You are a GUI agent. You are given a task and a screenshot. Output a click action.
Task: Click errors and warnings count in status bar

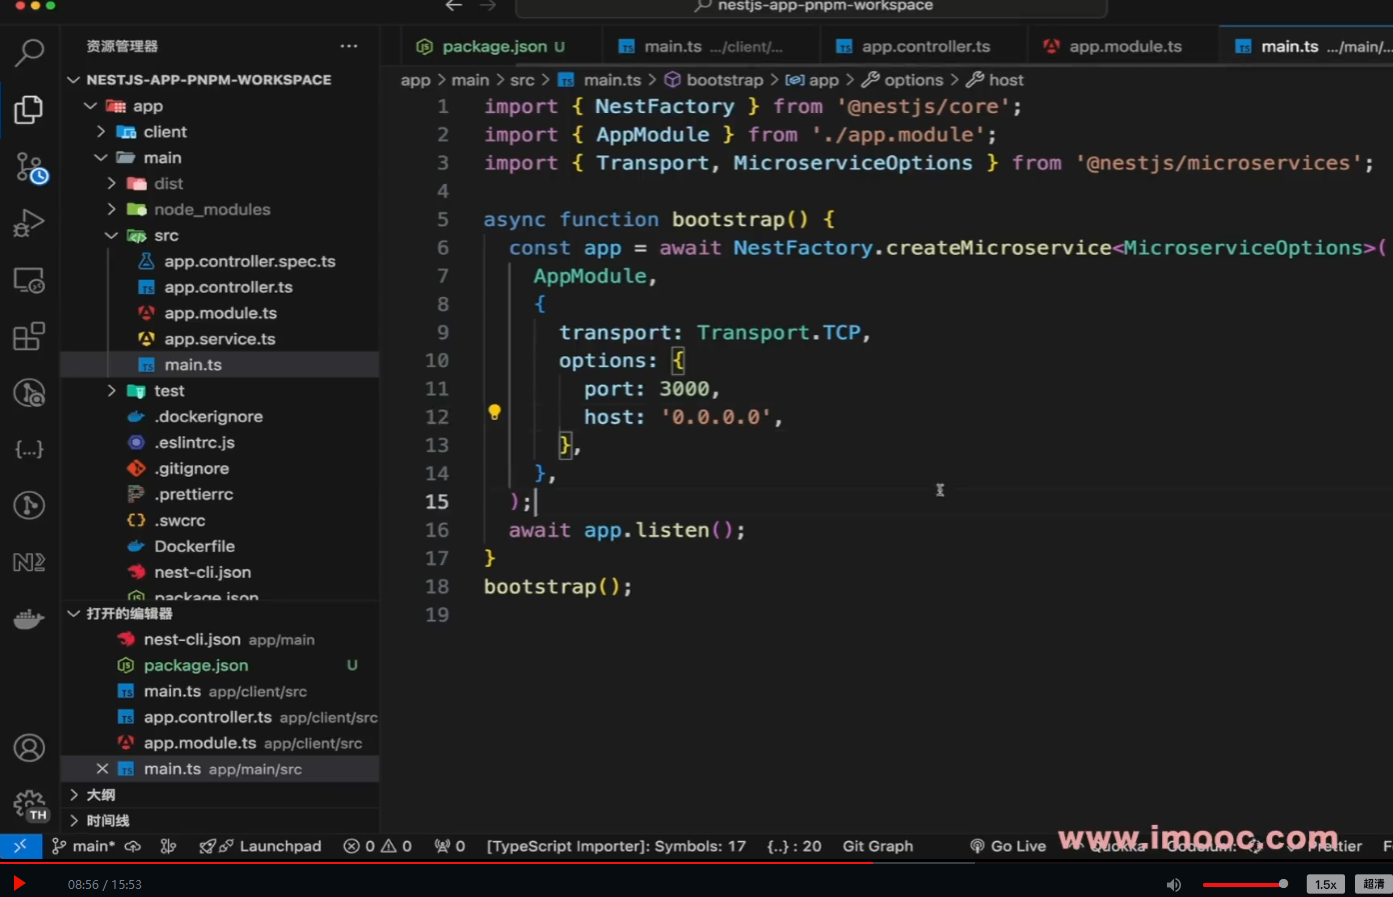click(378, 846)
